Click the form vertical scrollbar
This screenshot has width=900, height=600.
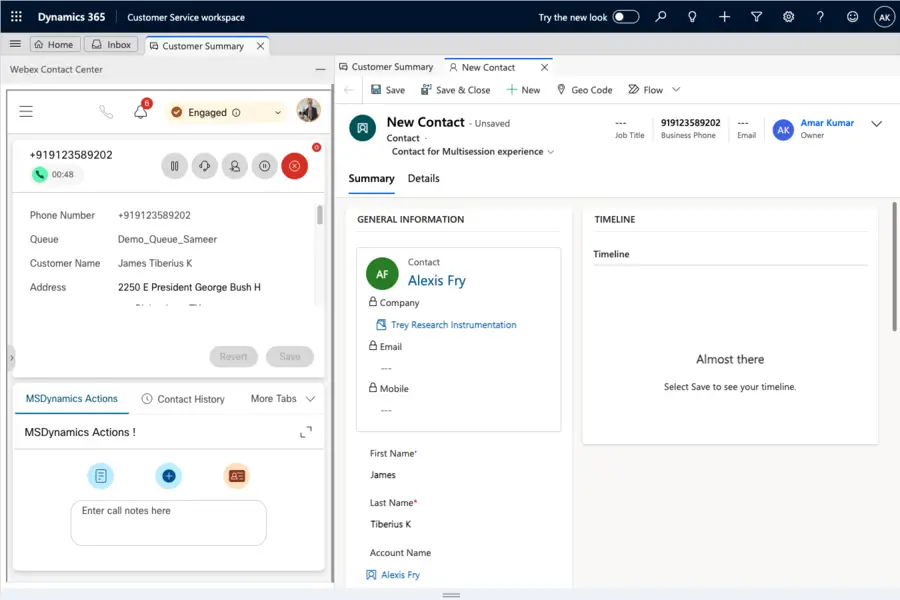[894, 266]
